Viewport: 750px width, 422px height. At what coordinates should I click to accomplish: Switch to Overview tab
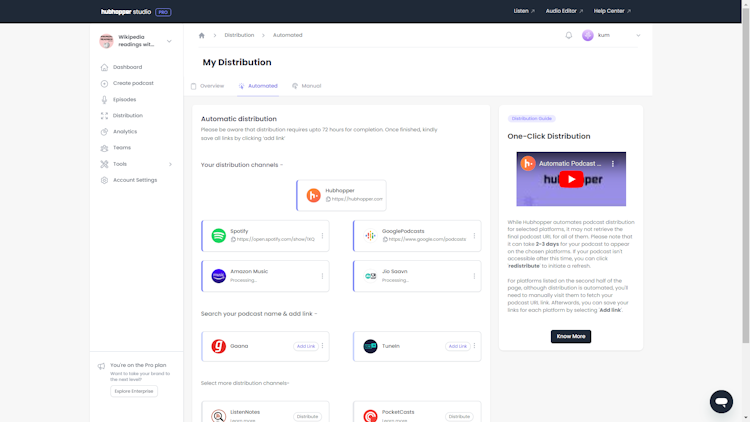(208, 86)
